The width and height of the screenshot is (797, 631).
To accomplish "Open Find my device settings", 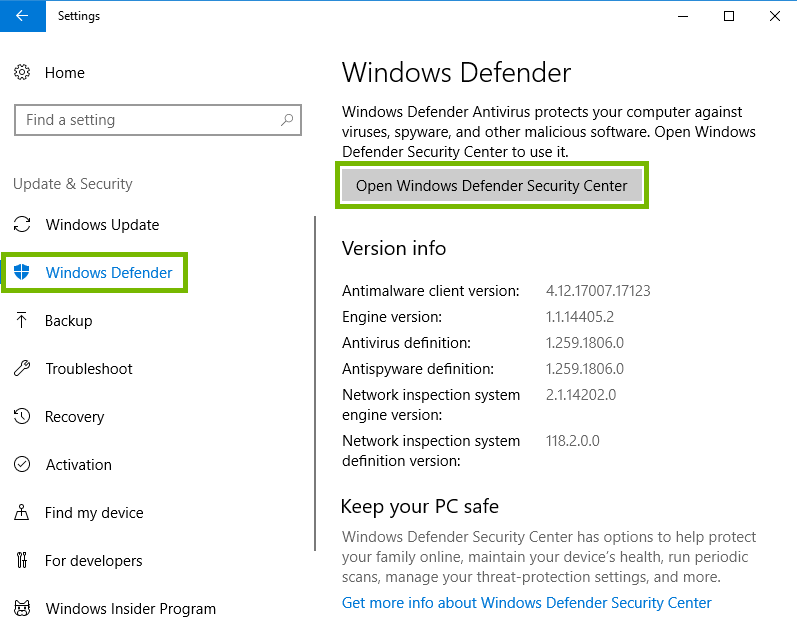I will pos(94,513).
